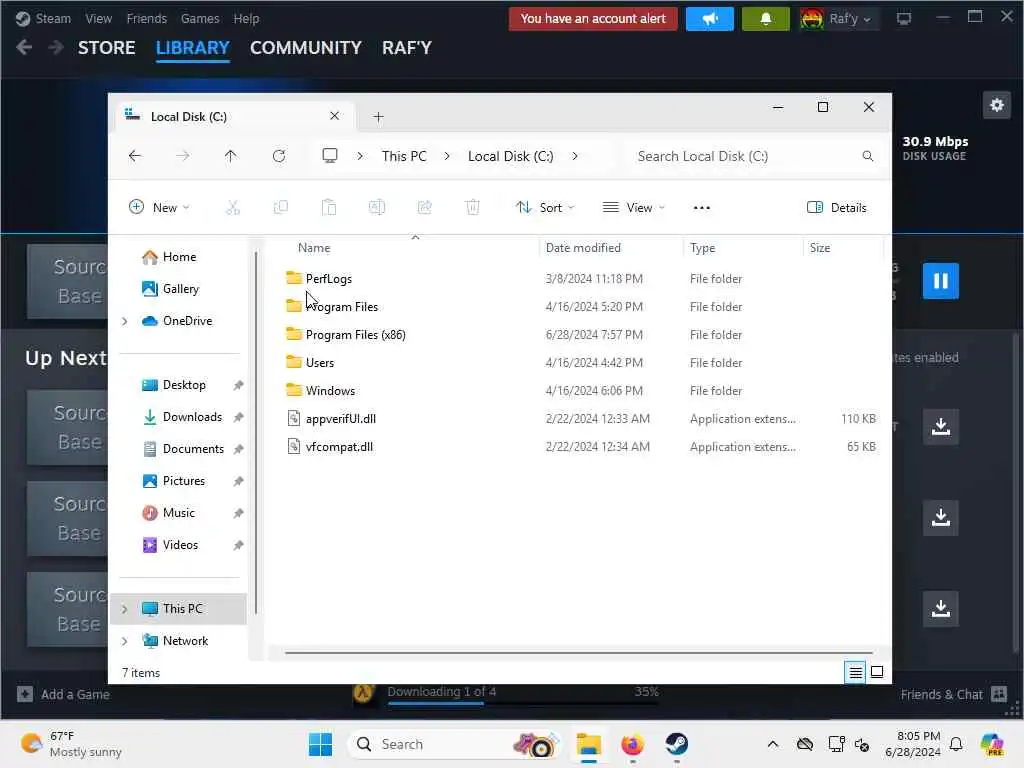Open the New dropdown menu

tap(159, 208)
